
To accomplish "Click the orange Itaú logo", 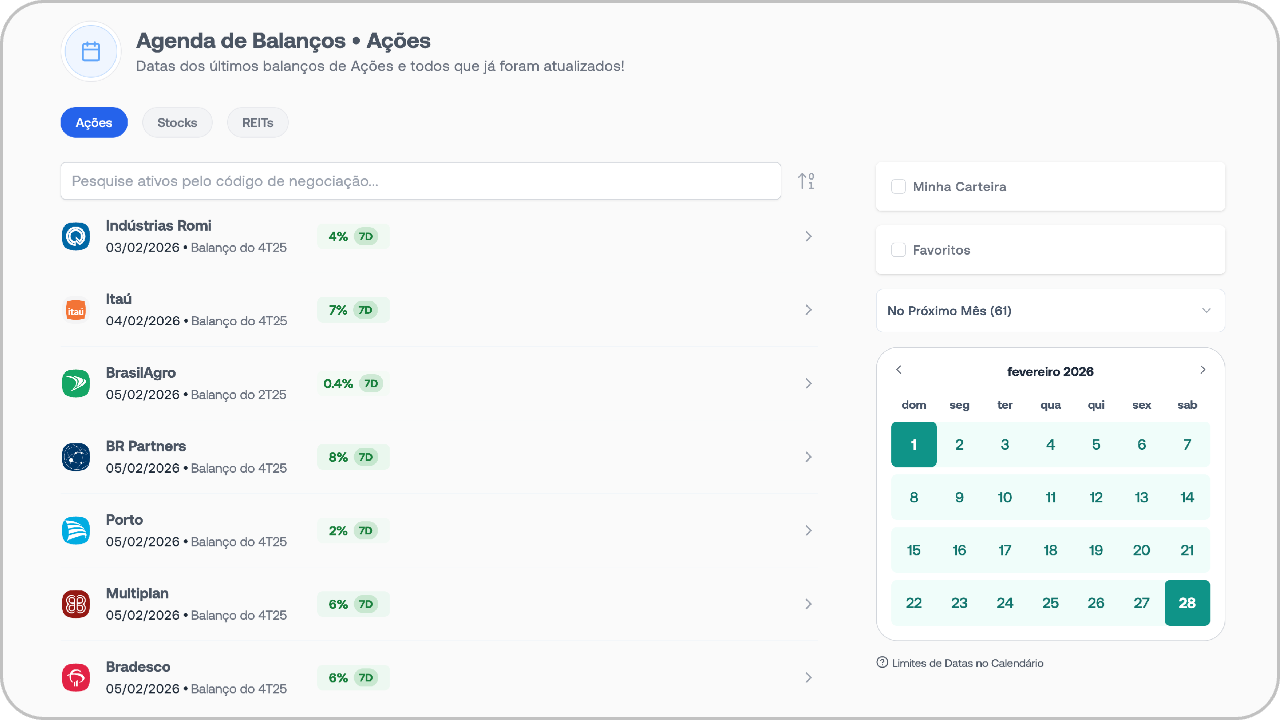I will pyautogui.click(x=76, y=310).
